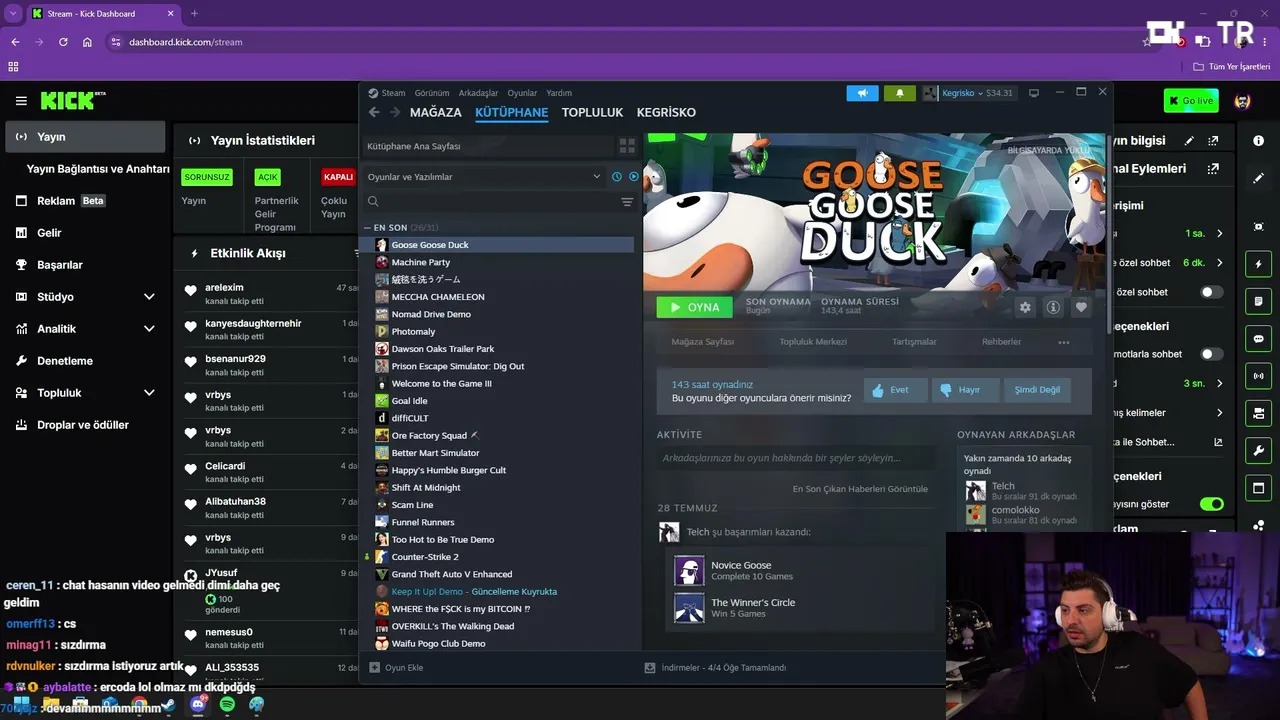Switch to the TOPLULUK tab in Steam

click(x=592, y=113)
